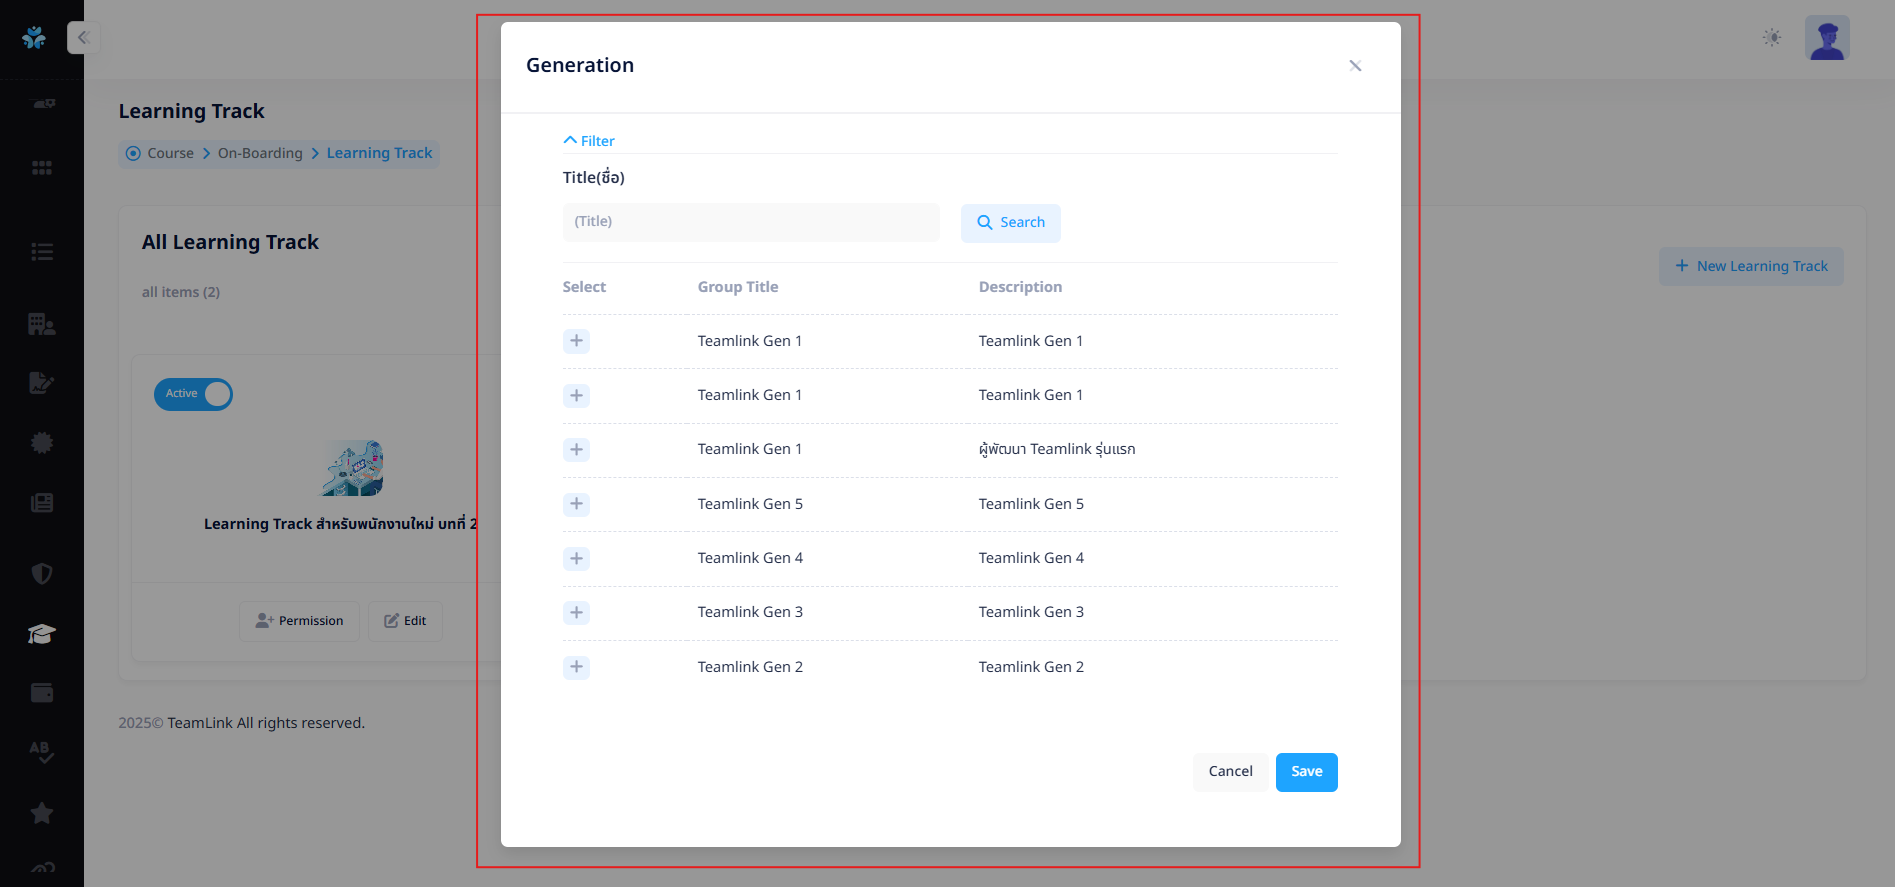Click the Course breadcrumb link
Image resolution: width=1895 pixels, height=887 pixels.
[x=170, y=153]
